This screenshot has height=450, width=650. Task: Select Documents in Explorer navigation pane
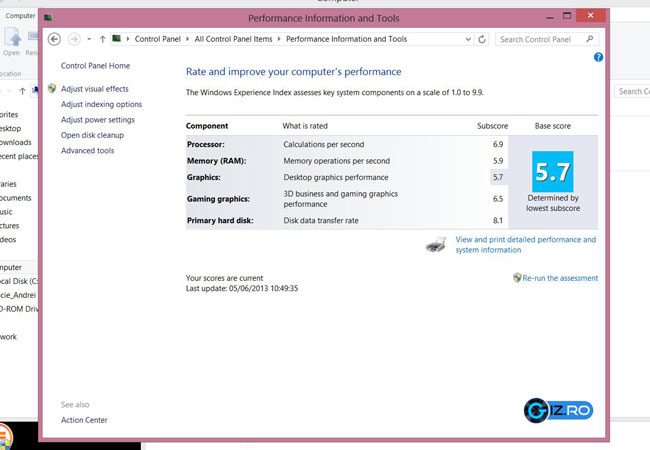tap(16, 198)
